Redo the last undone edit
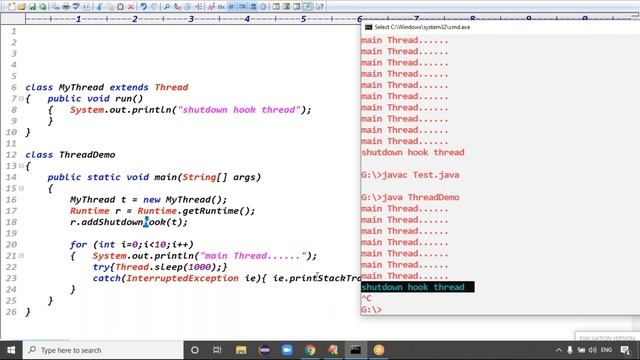Image resolution: width=640 pixels, height=360 pixels. (x=154, y=7)
